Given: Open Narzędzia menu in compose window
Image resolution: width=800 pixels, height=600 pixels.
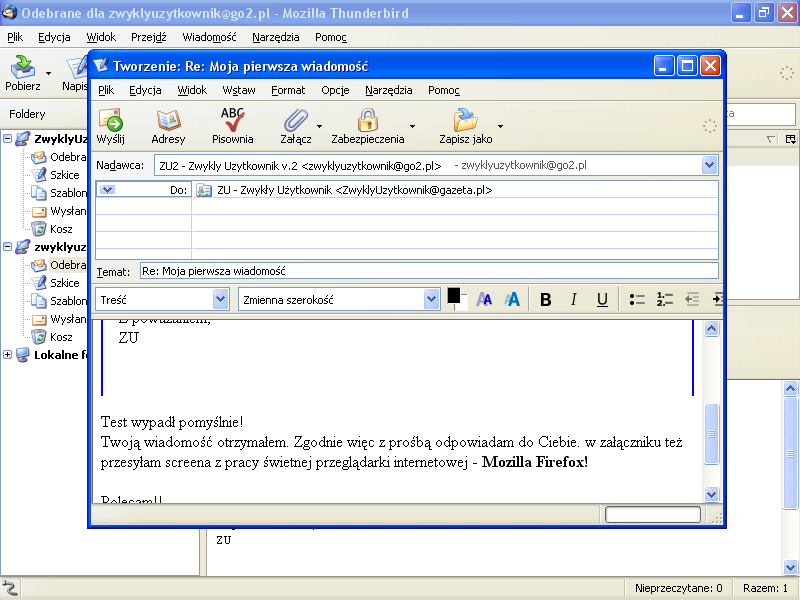Looking at the screenshot, I should tap(388, 90).
